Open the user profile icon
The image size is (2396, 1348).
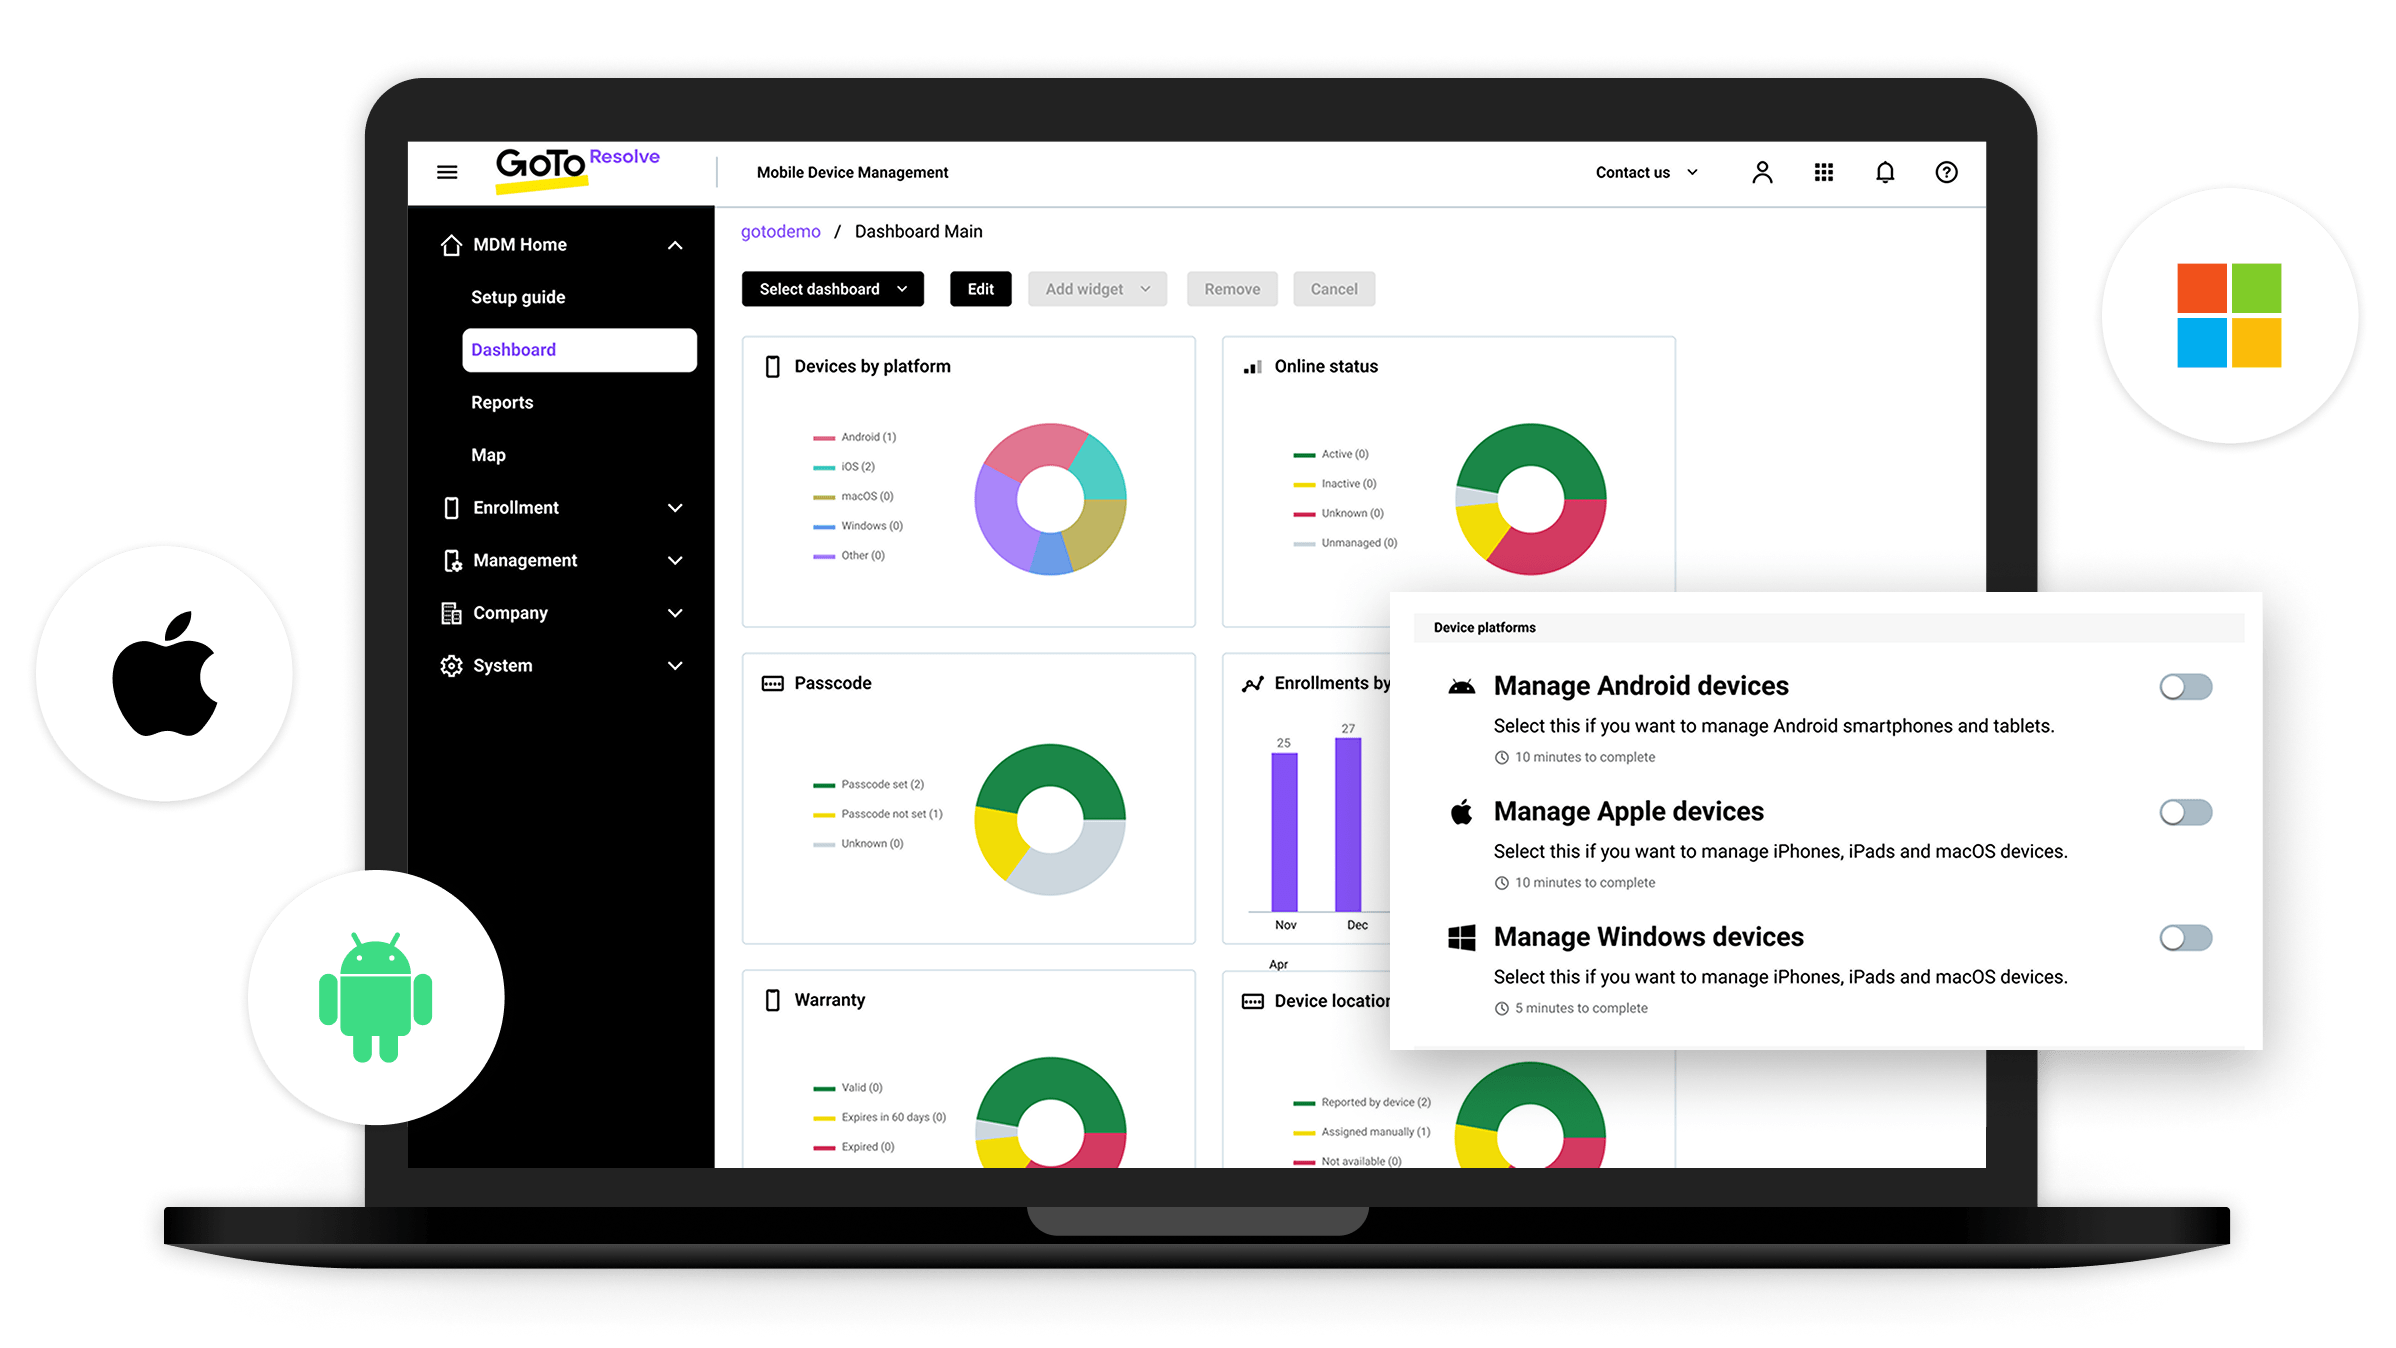[x=1762, y=172]
